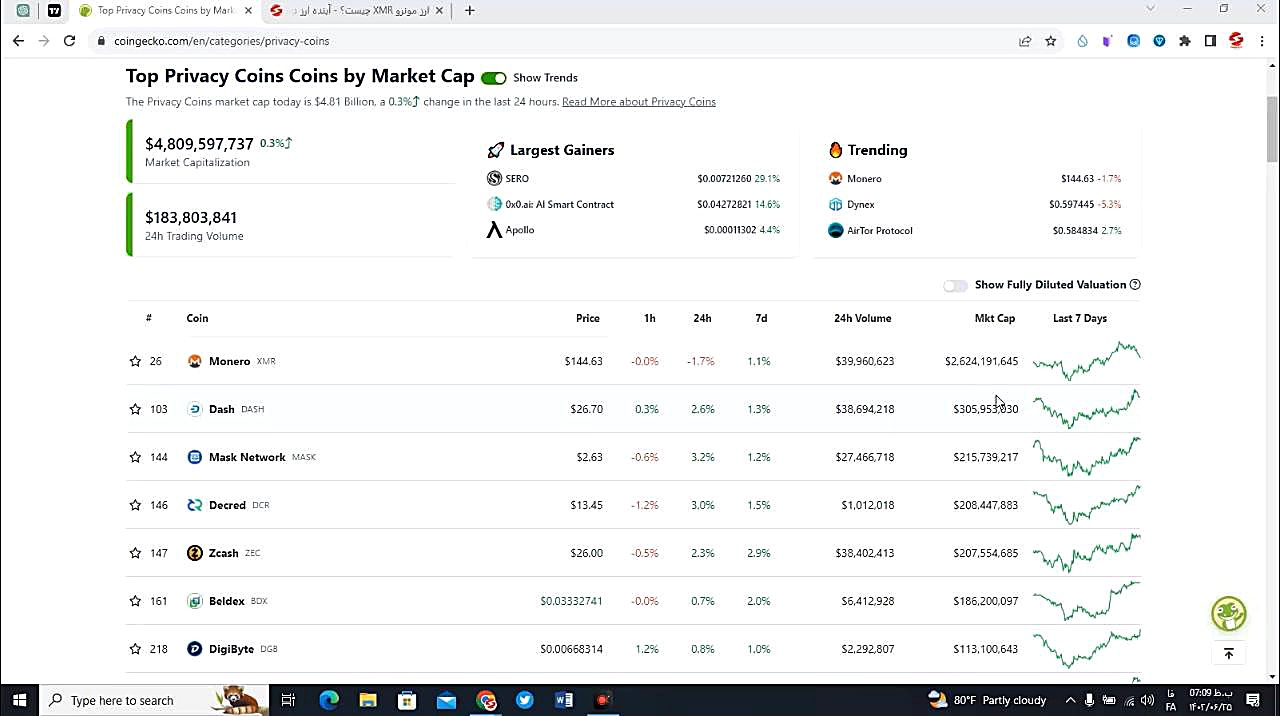This screenshot has height=716, width=1280.
Task: Open a new browser tab
Action: tap(470, 10)
